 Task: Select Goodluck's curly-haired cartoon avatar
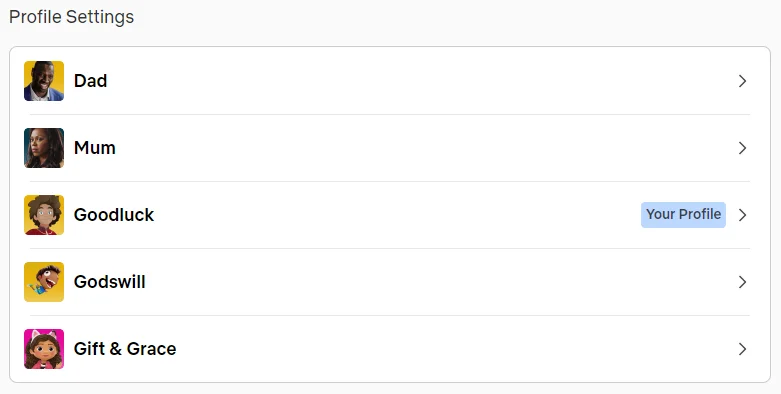[44, 215]
